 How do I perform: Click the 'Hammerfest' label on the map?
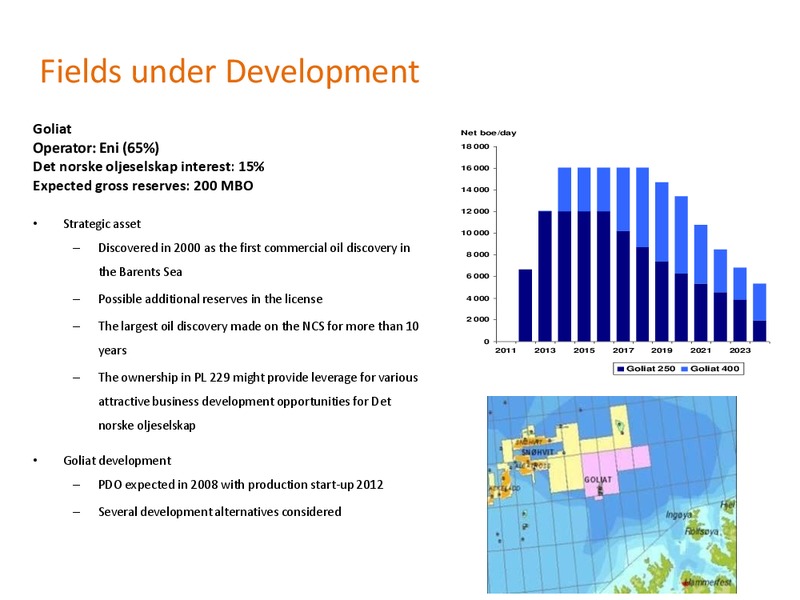click(x=709, y=582)
